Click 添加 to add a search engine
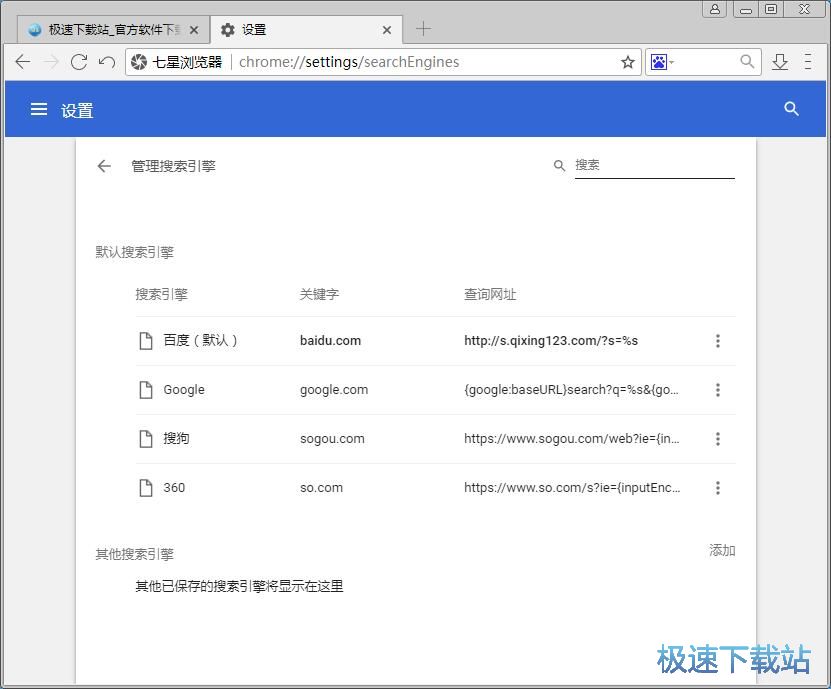 click(722, 551)
